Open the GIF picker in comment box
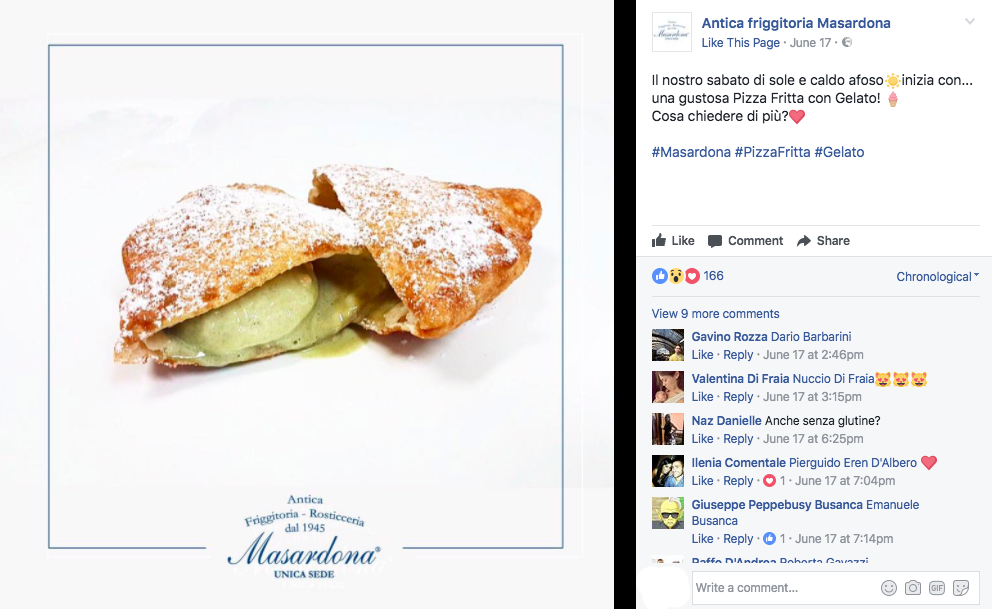Image resolution: width=992 pixels, height=609 pixels. pyautogui.click(x=937, y=588)
